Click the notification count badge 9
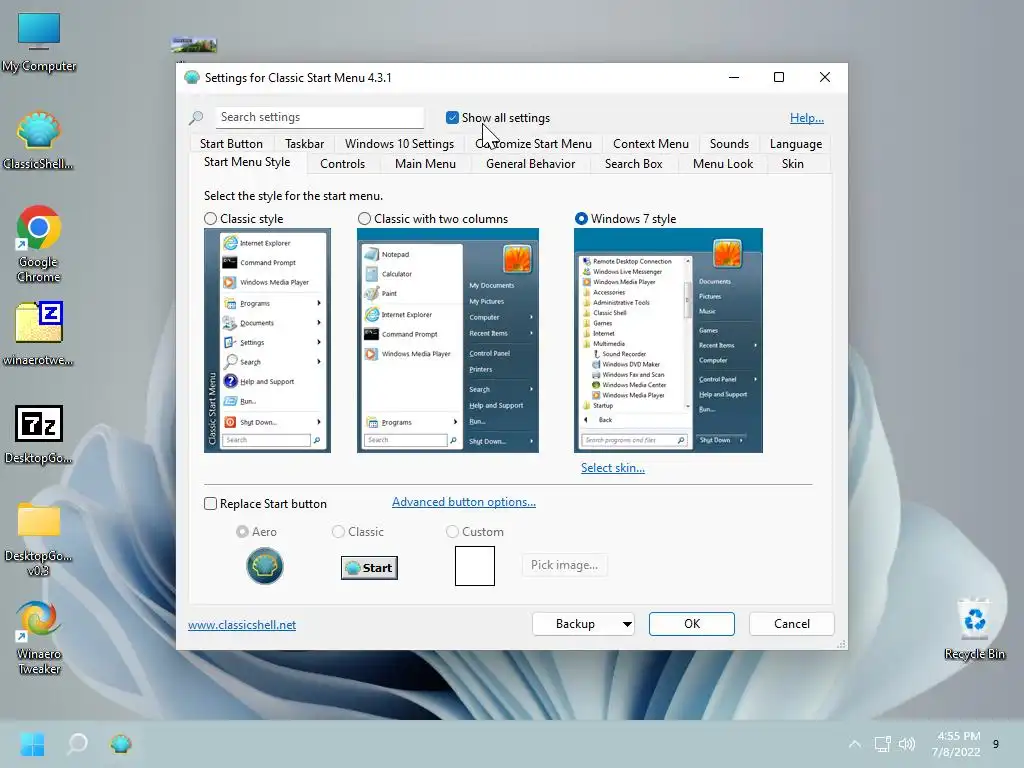The image size is (1024, 768). pyautogui.click(x=995, y=744)
